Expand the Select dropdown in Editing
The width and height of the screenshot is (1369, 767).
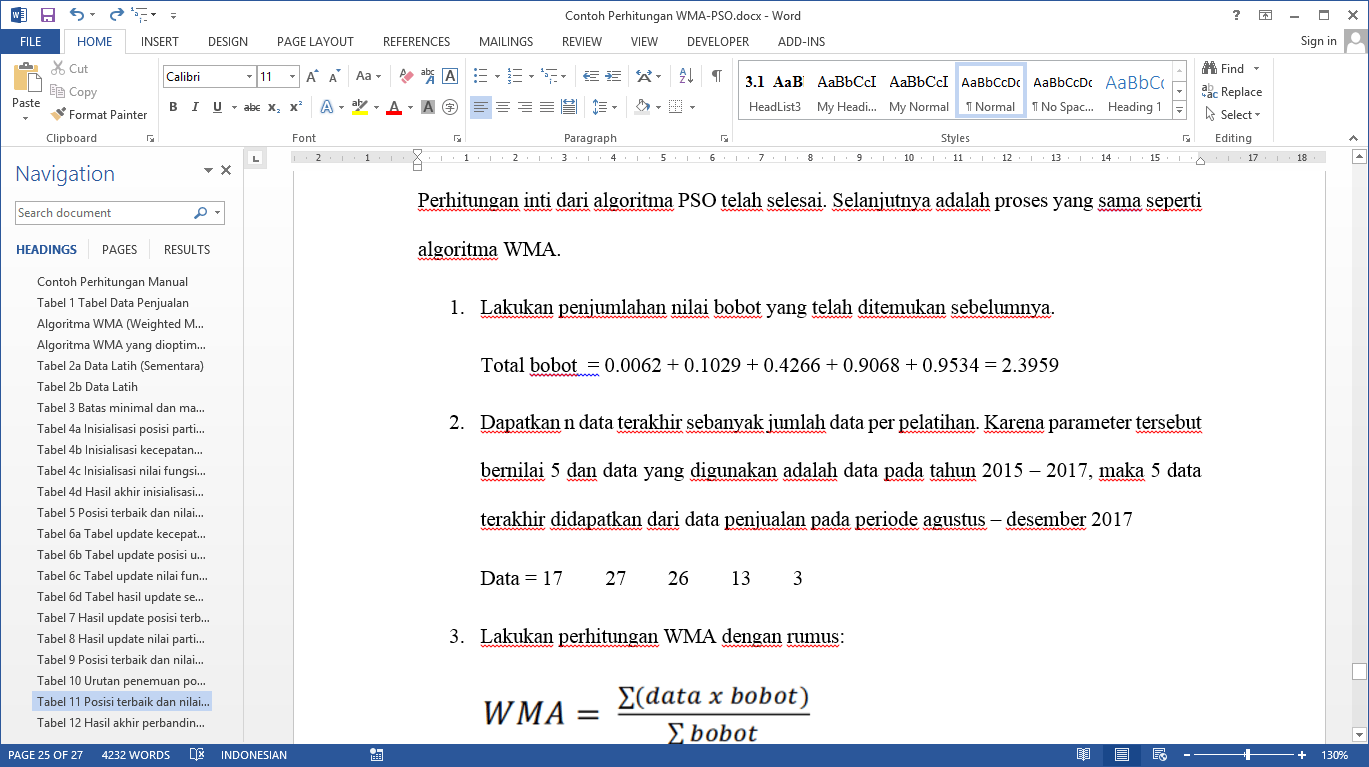[1240, 115]
